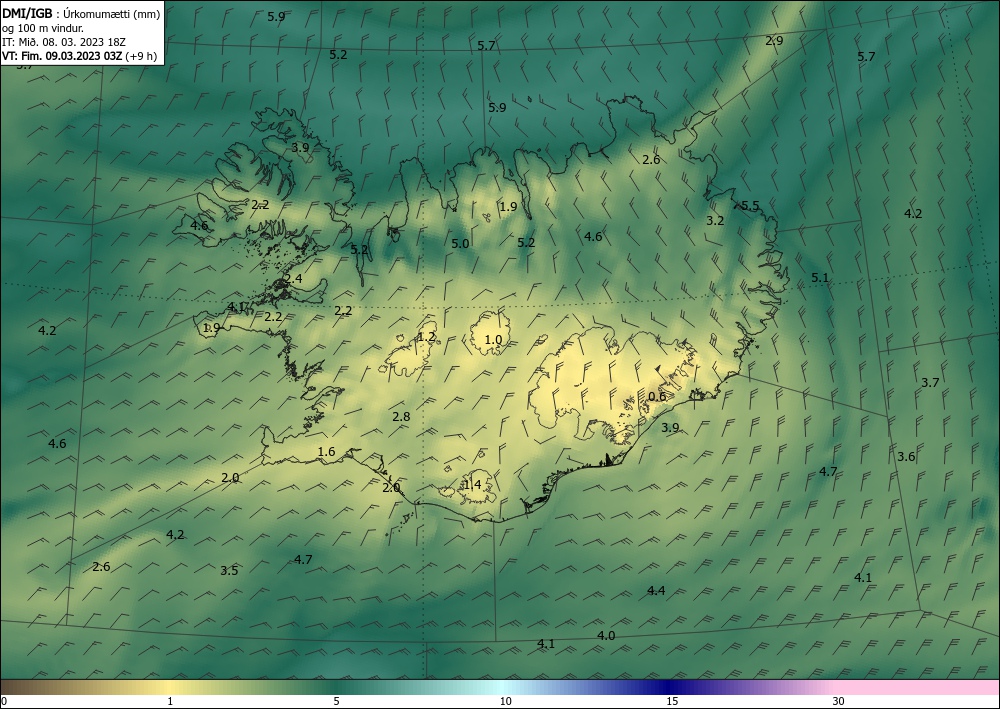This screenshot has height=709, width=1000.
Task: Click the 1.6 value label
Action: 326,451
